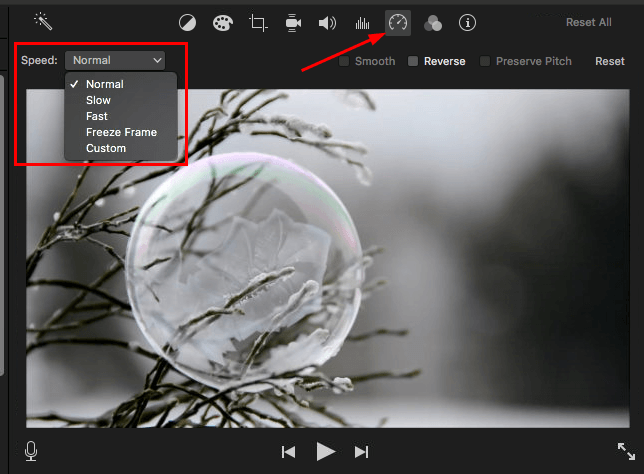Start voiceover recording with microphone icon

click(31, 451)
